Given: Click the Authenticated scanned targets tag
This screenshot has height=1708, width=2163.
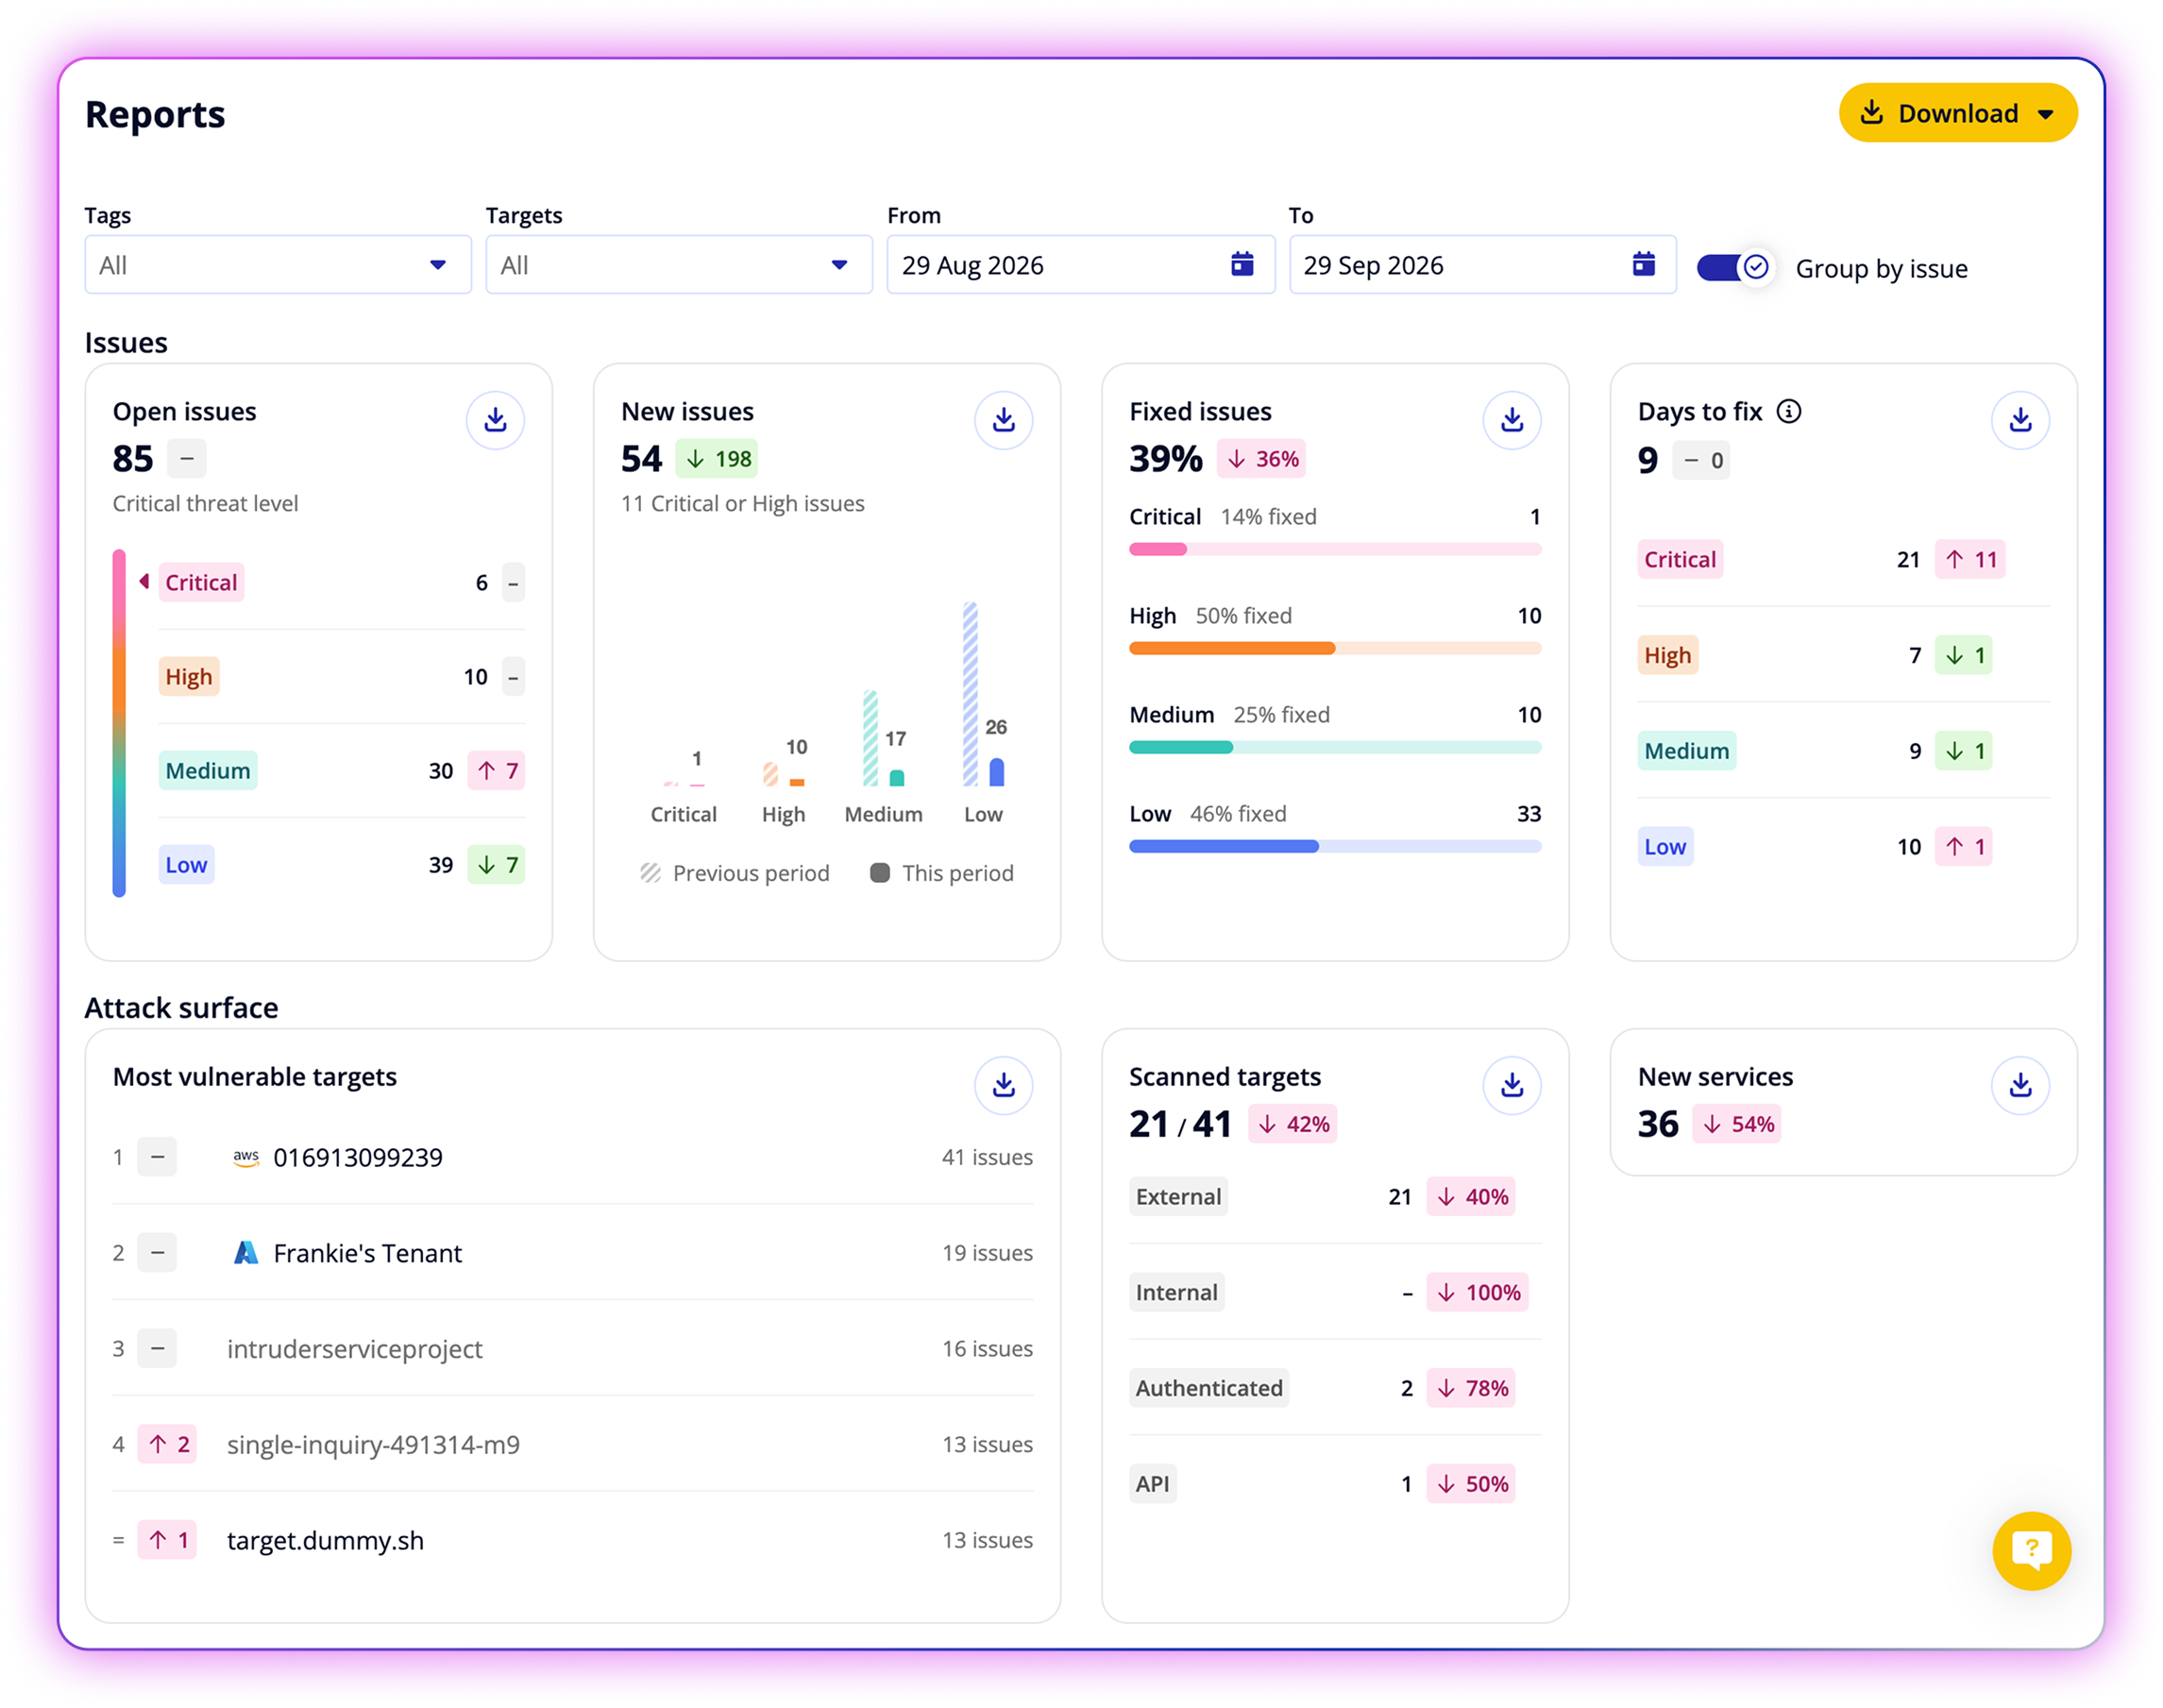Looking at the screenshot, I should tap(1209, 1388).
